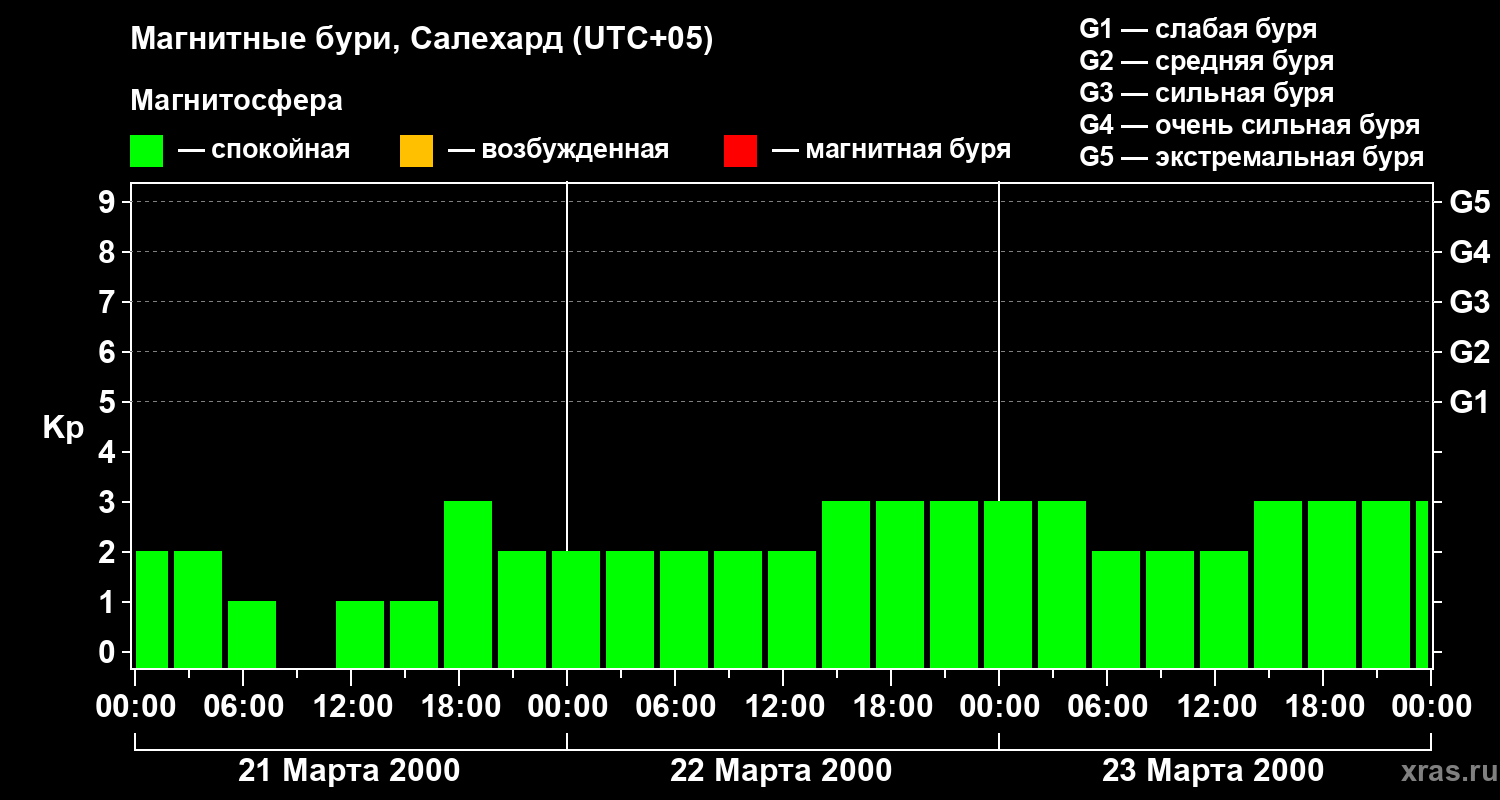The width and height of the screenshot is (1500, 800).
Task: Click the '23 Марта 2000' date label
Action: pos(1213,771)
